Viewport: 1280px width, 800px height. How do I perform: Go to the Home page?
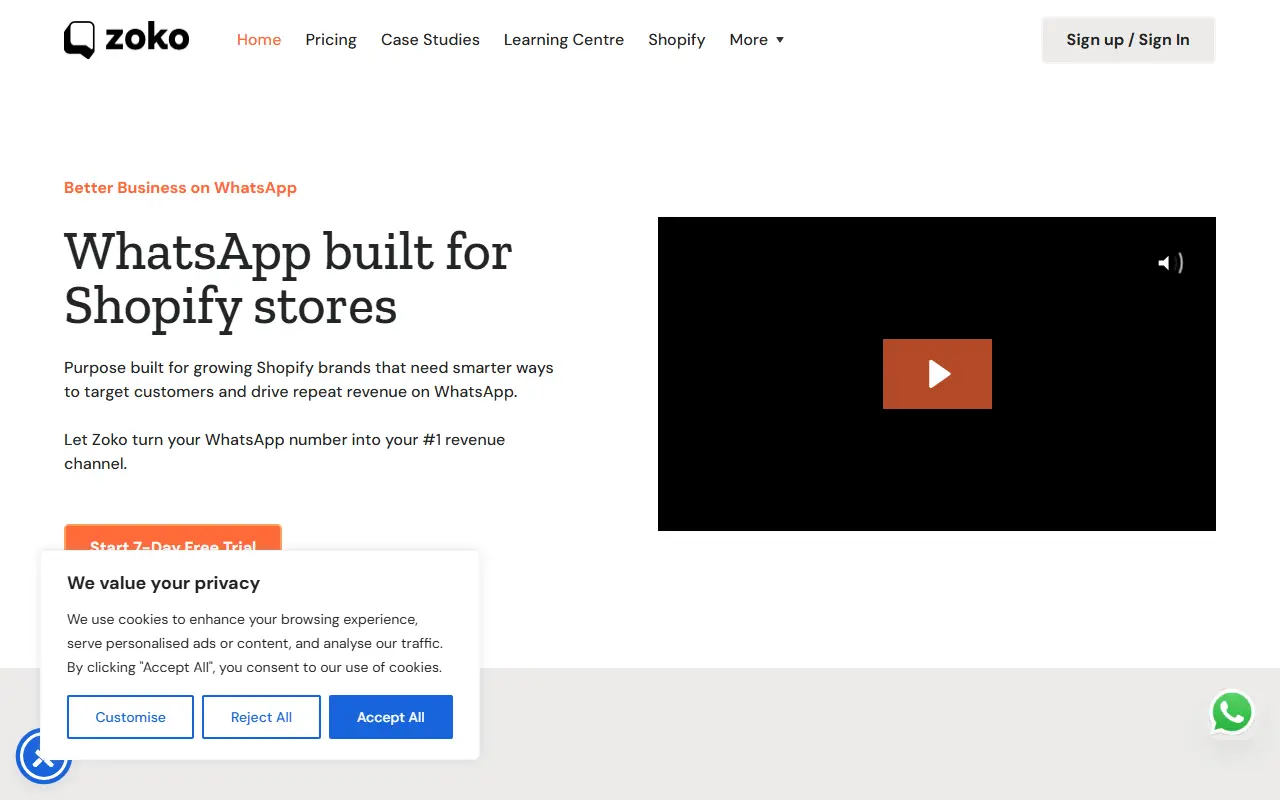[x=259, y=40]
